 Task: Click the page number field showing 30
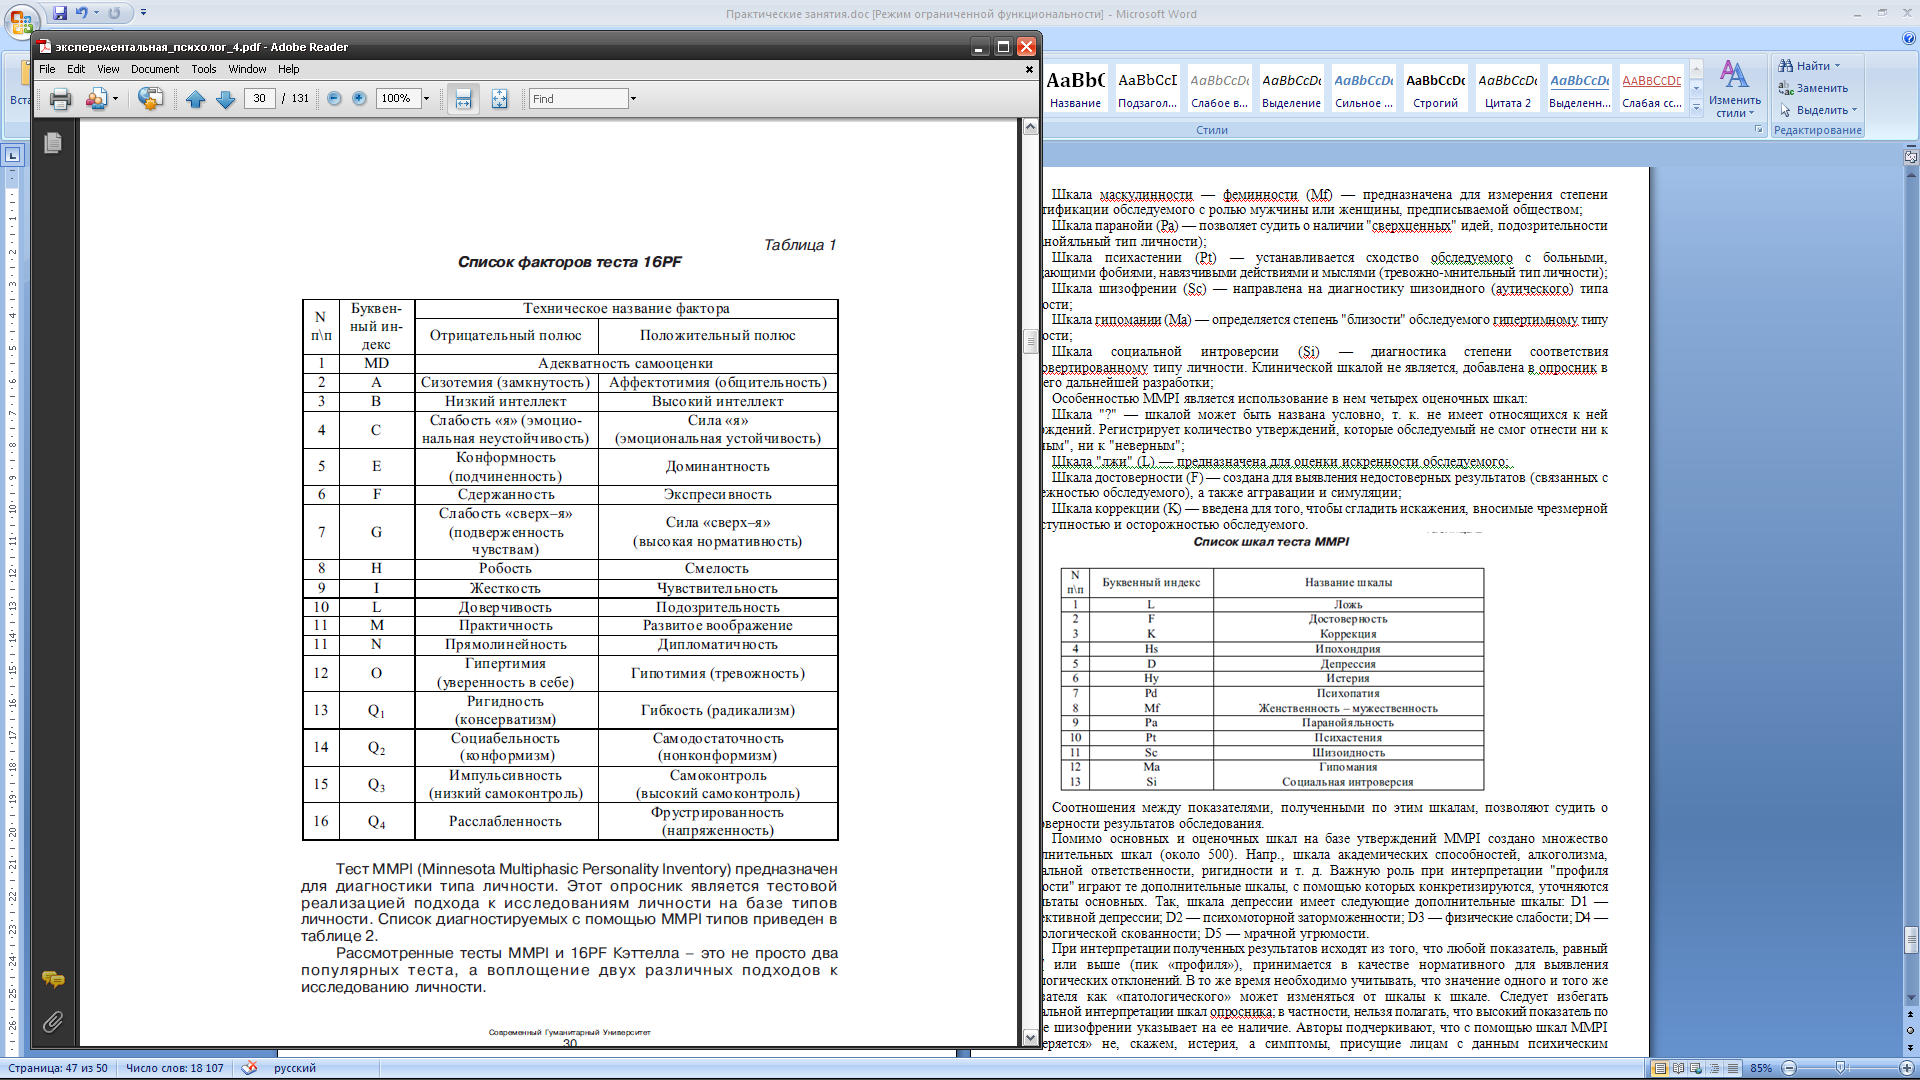260,98
